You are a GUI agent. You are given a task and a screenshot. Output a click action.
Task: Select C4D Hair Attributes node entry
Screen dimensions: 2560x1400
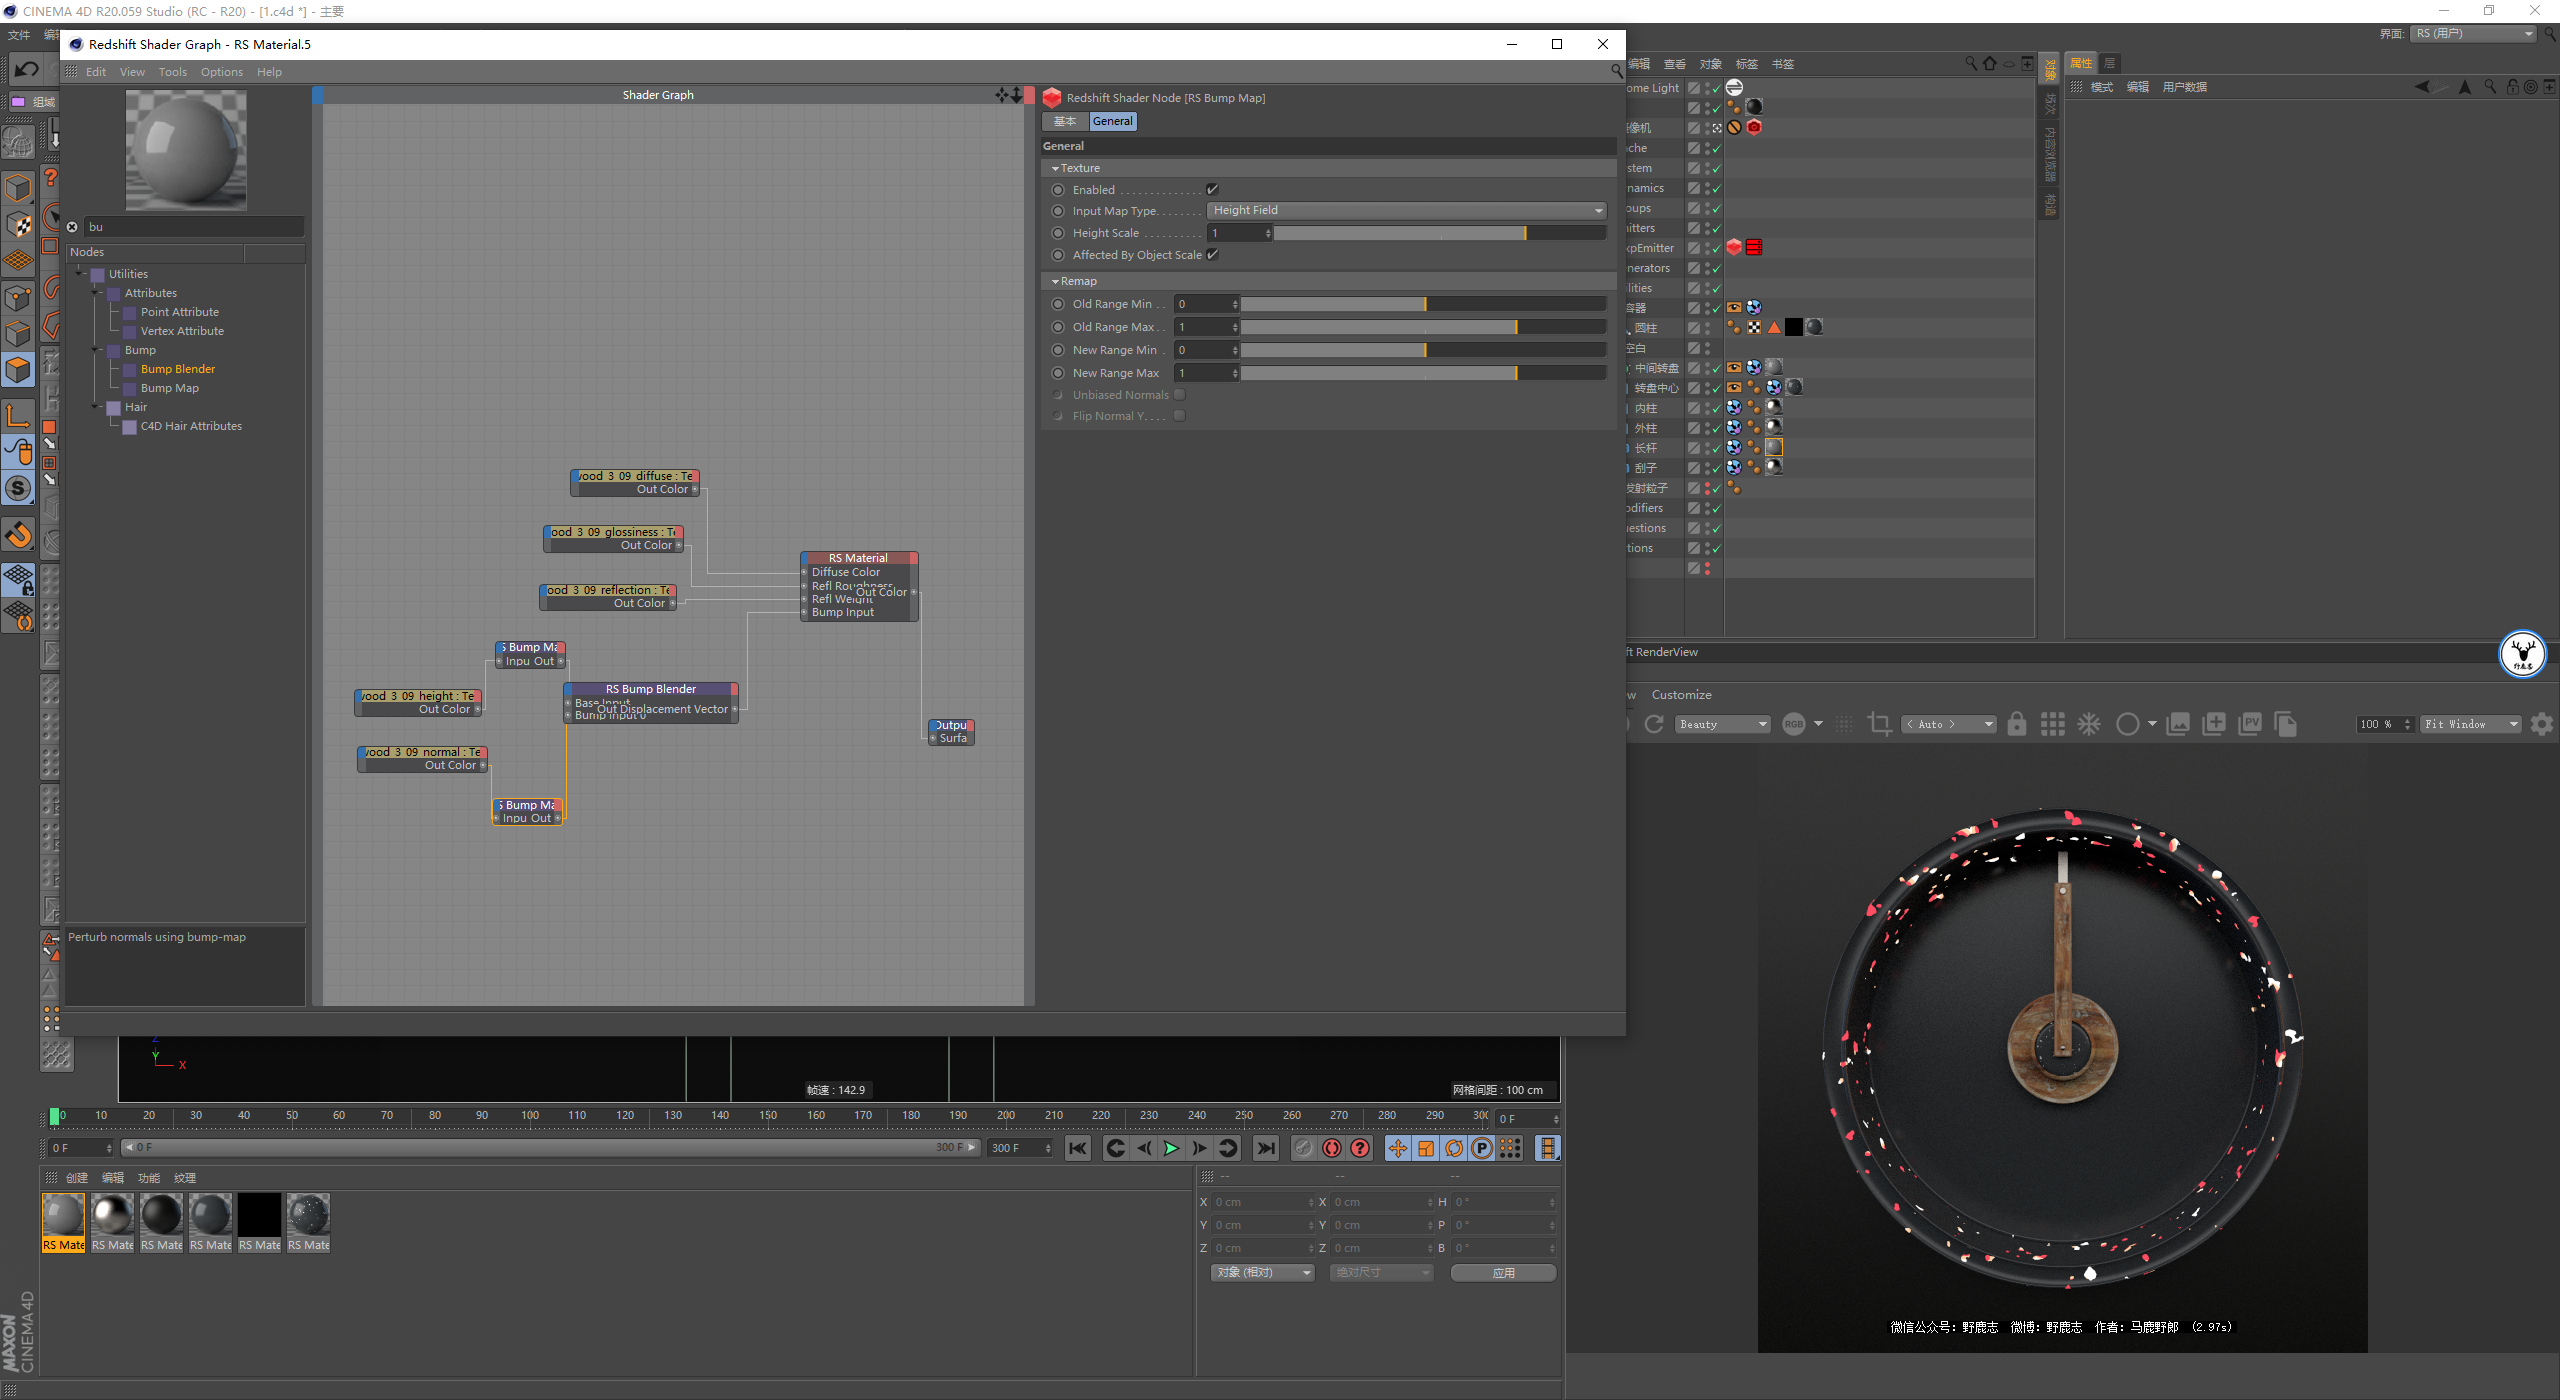pos(191,426)
